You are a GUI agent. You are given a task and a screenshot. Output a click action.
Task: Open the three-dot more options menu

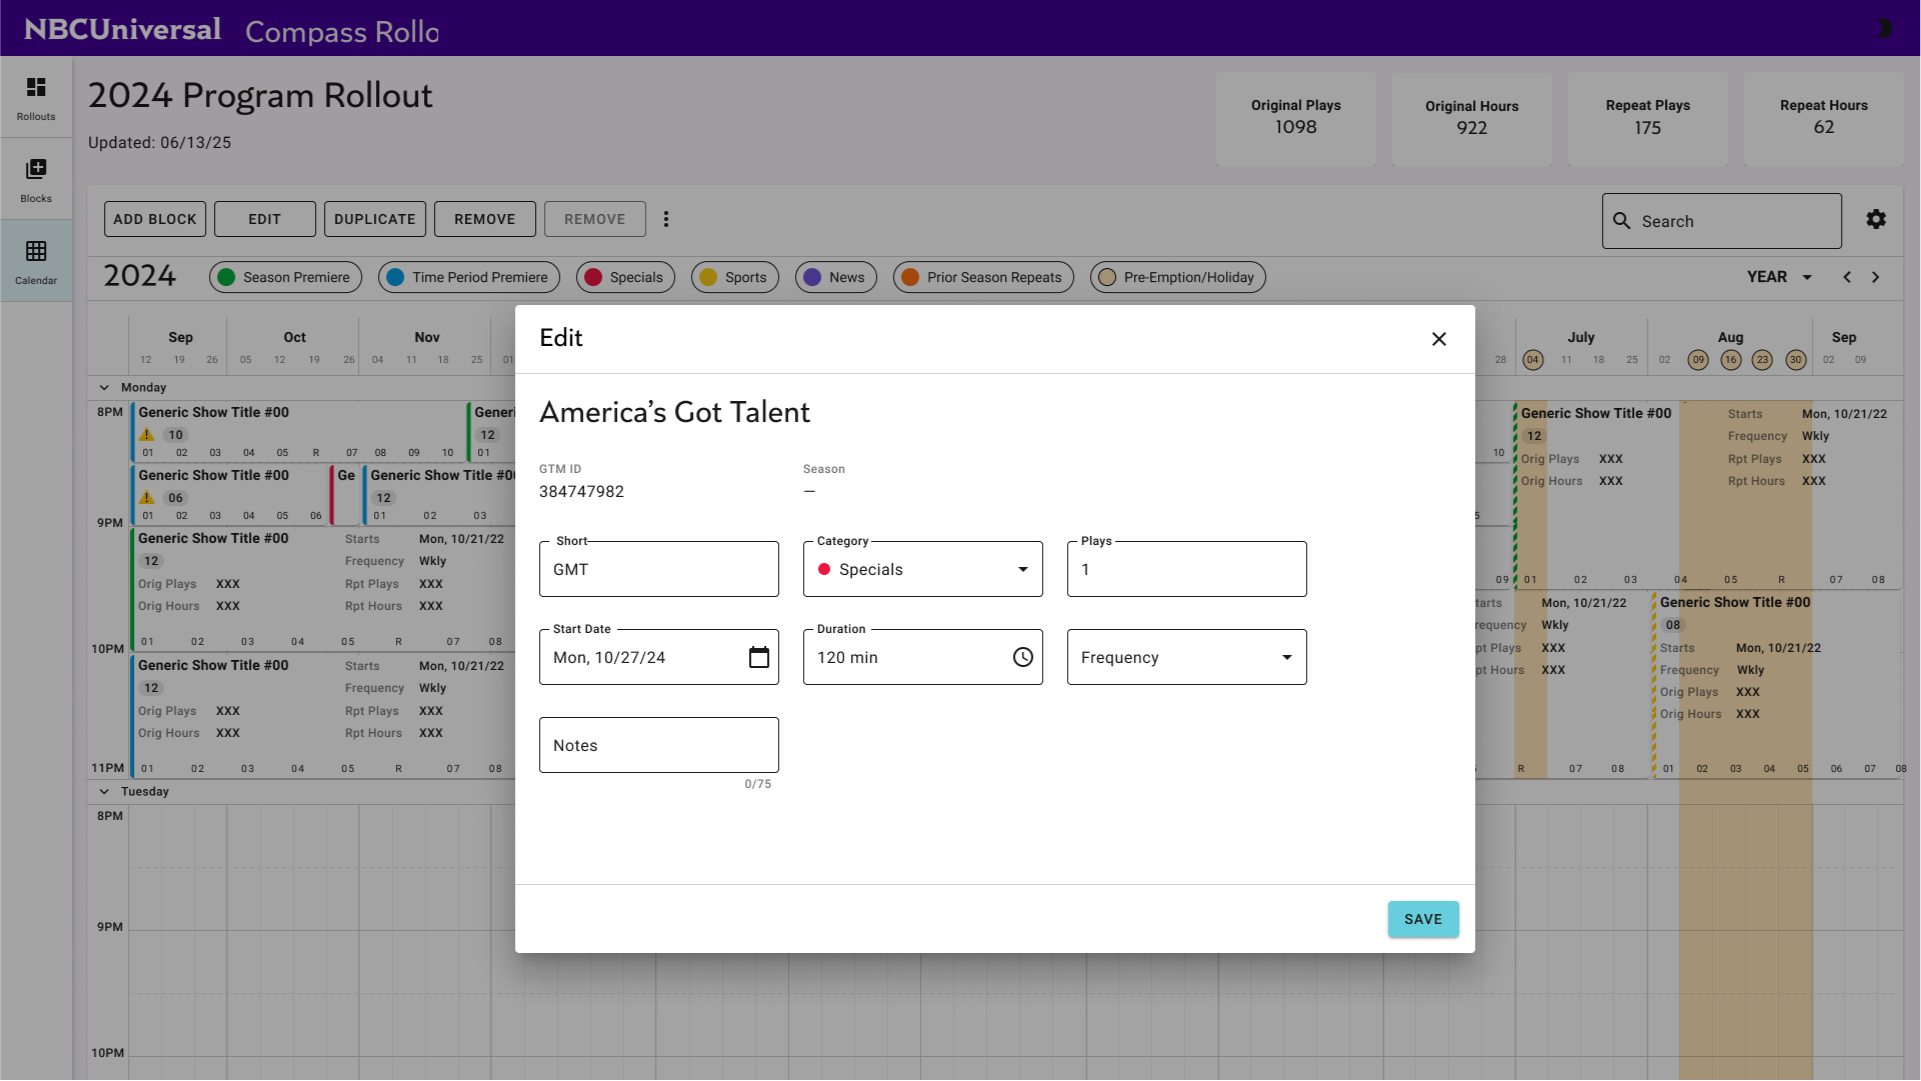coord(666,219)
